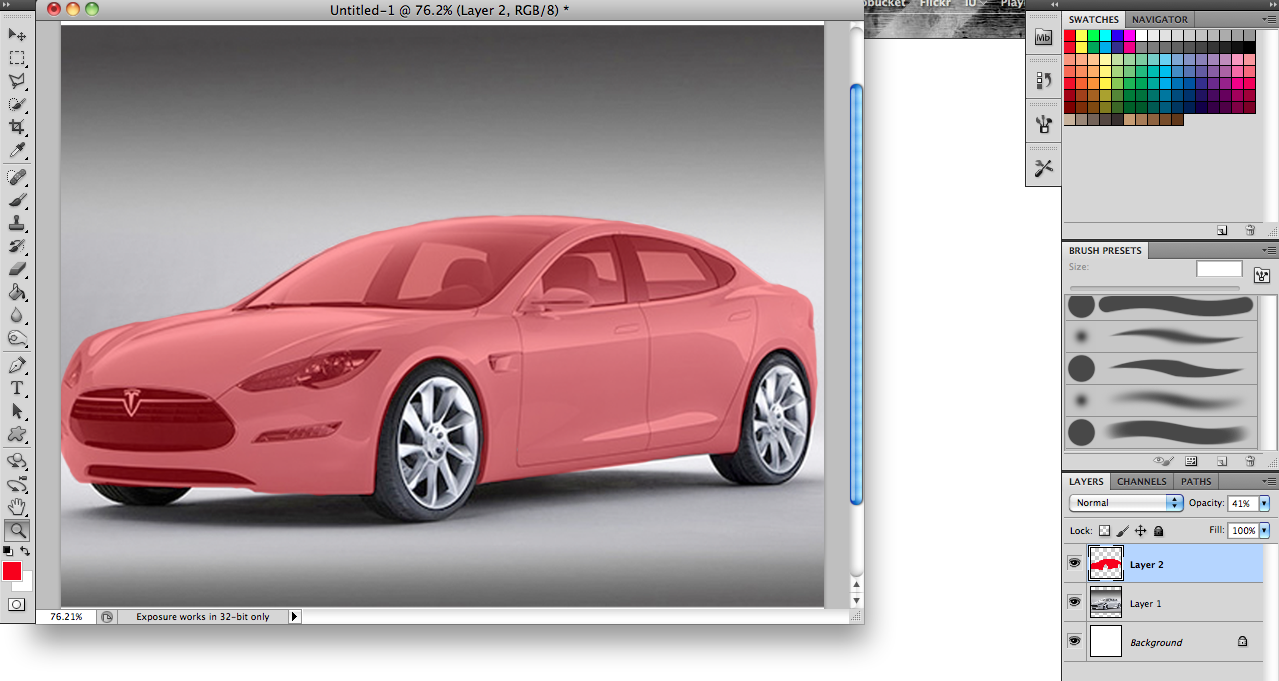Click the white background color swatch
This screenshot has width=1279, height=681.
coord(26,584)
